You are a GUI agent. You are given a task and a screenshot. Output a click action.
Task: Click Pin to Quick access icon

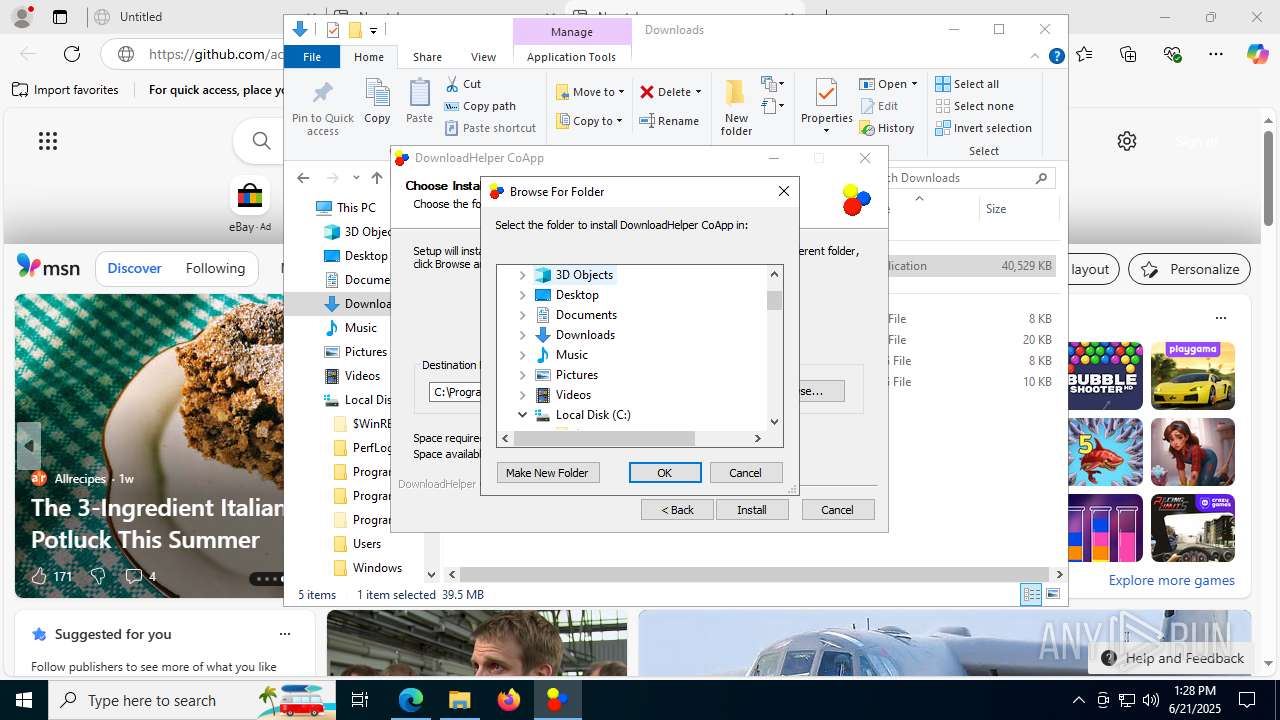(323, 108)
